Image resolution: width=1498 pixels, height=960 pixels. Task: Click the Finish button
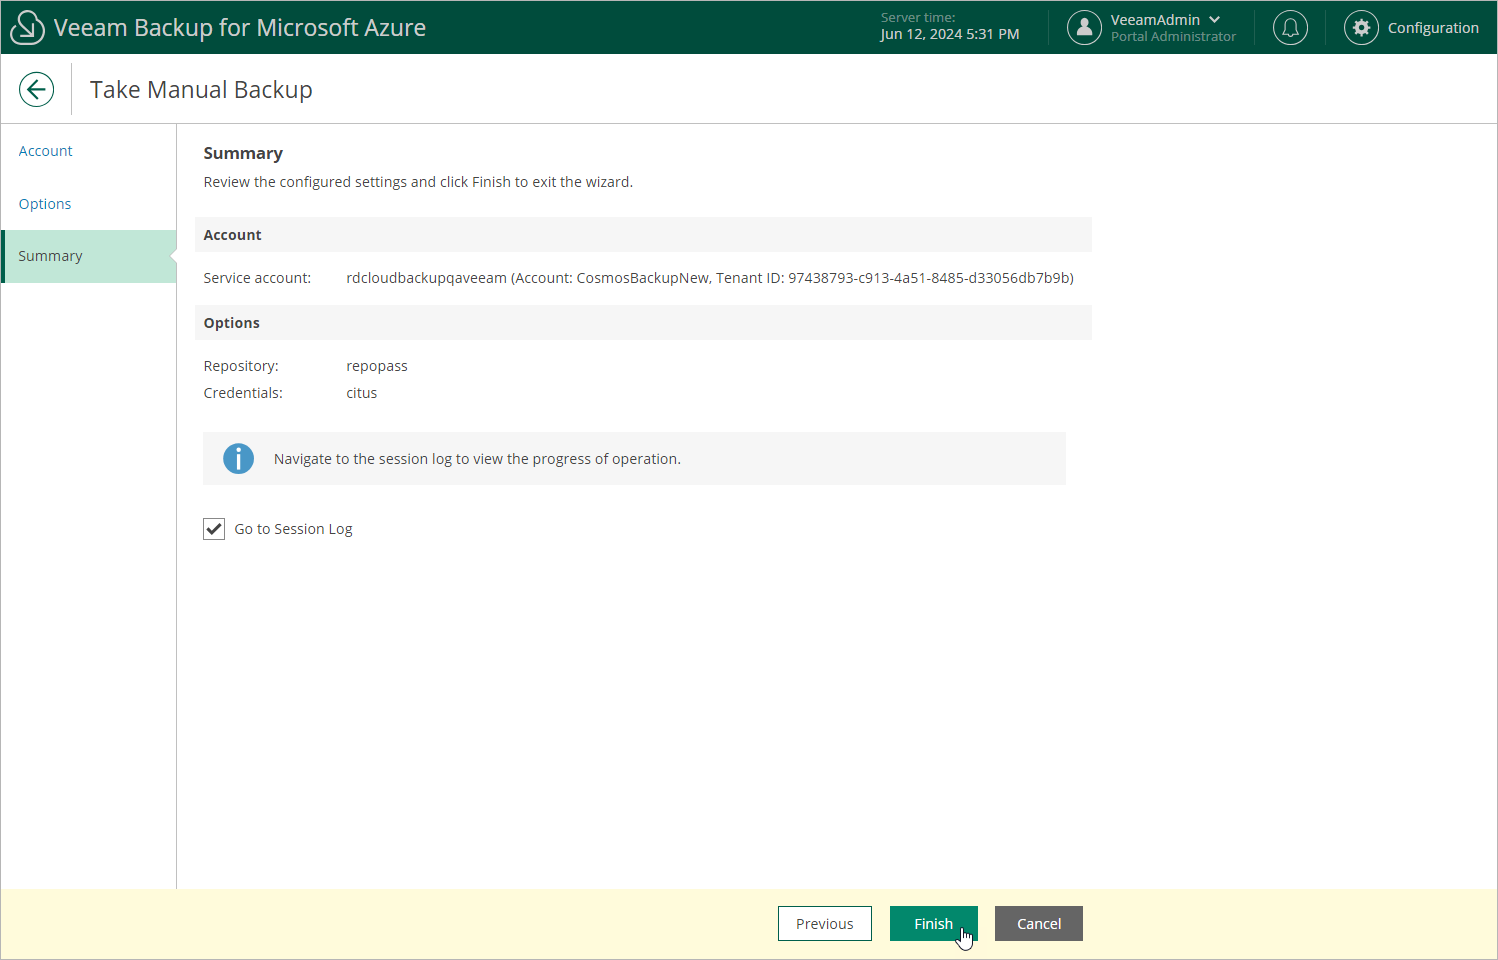[x=934, y=924]
